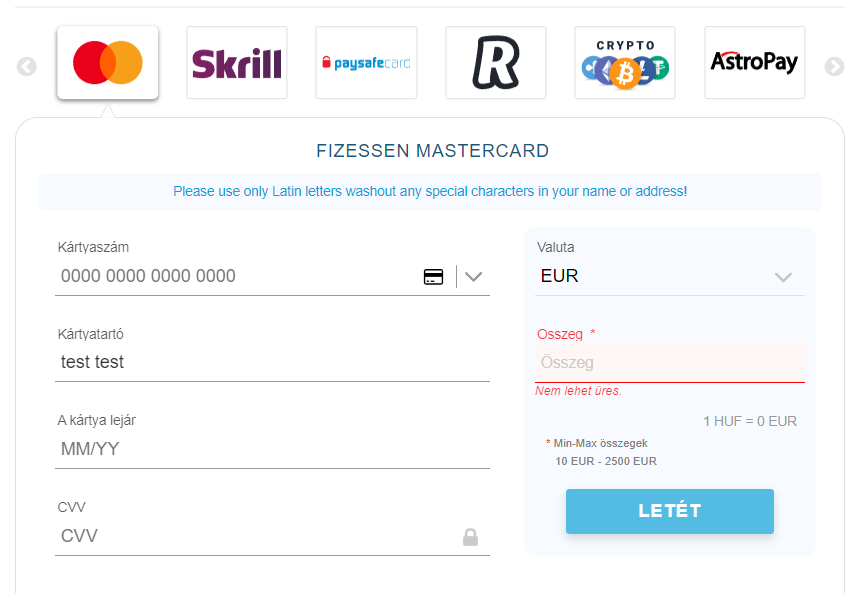The image size is (855, 593).
Task: Select the Mastercard payment method
Action: tap(108, 62)
